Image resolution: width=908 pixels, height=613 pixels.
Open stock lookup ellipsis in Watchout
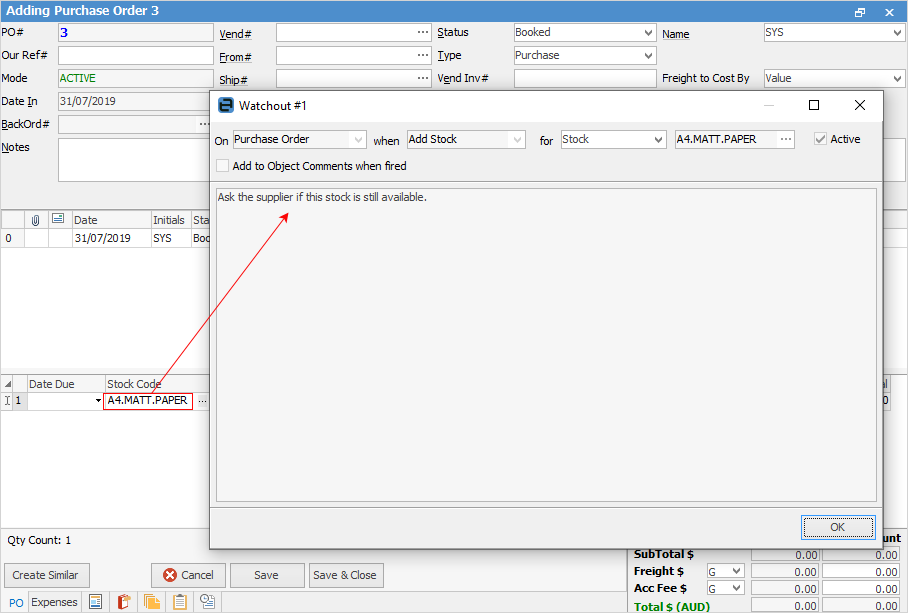[x=785, y=140]
